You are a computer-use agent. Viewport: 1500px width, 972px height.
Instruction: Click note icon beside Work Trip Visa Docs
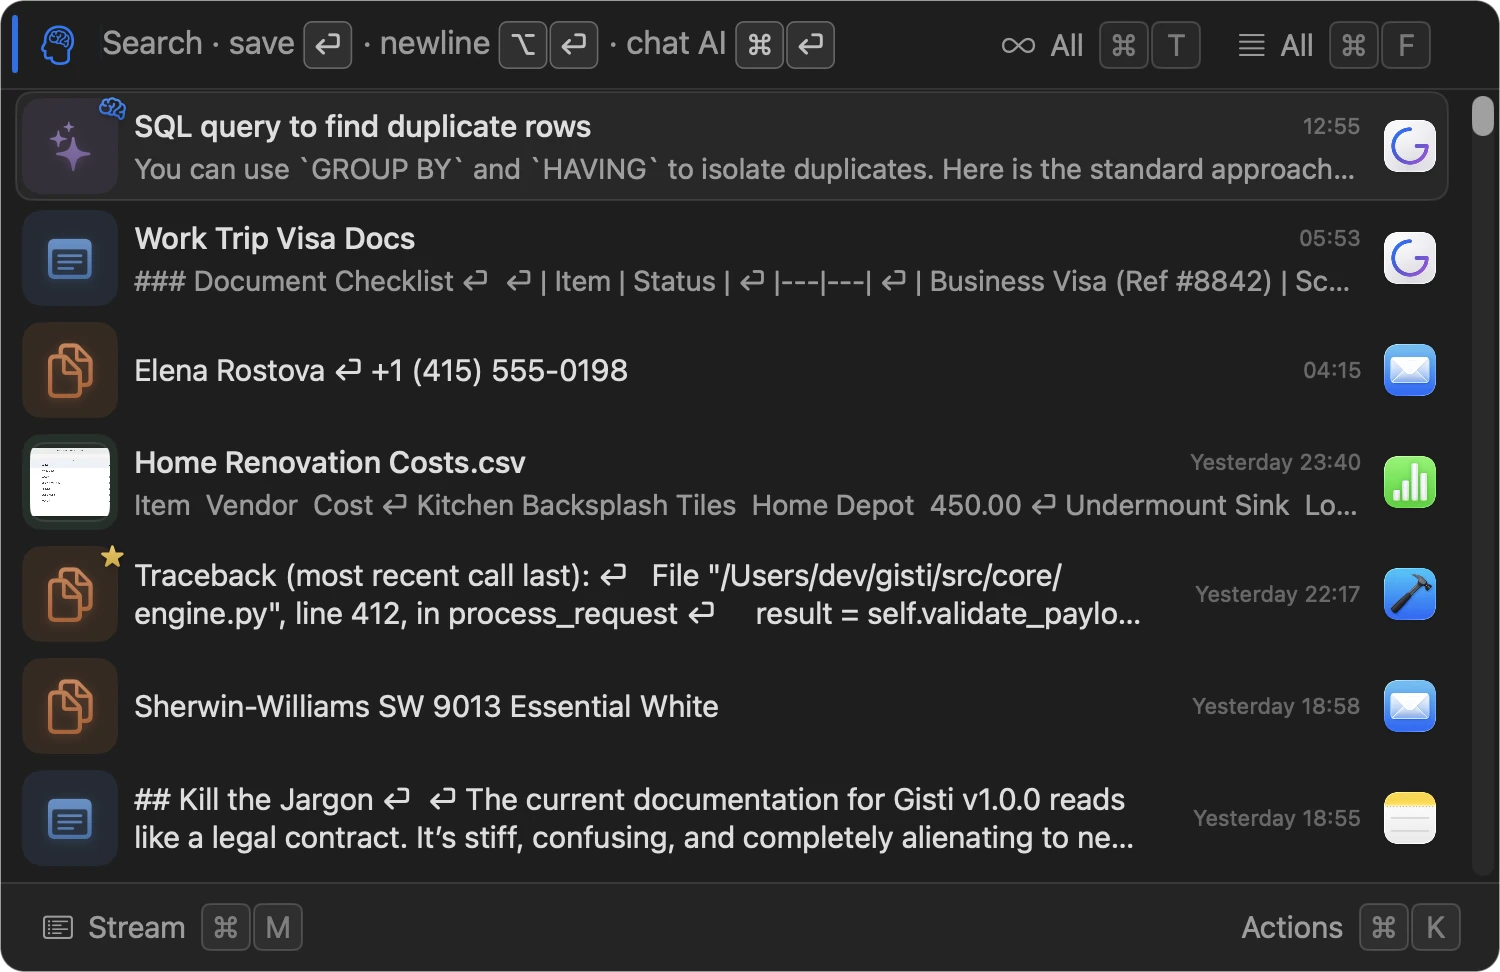(70, 258)
